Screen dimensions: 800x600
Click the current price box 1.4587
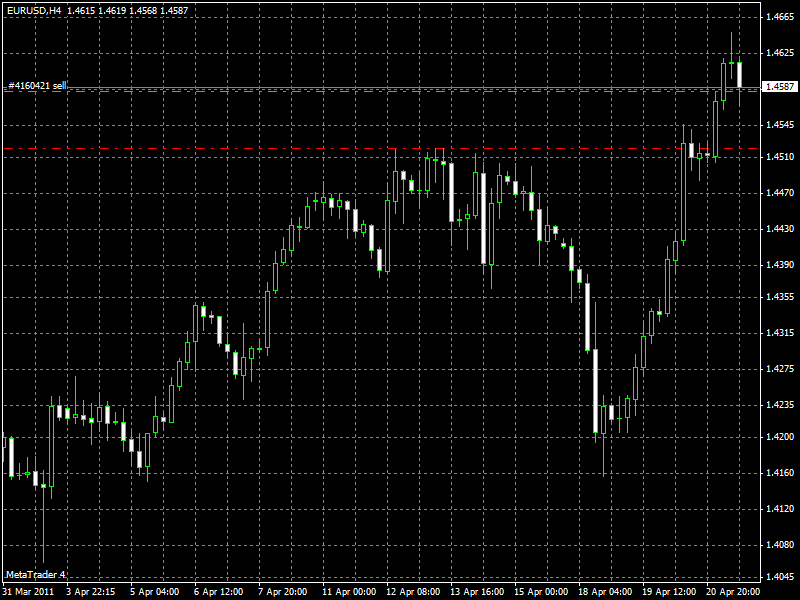[x=780, y=87]
